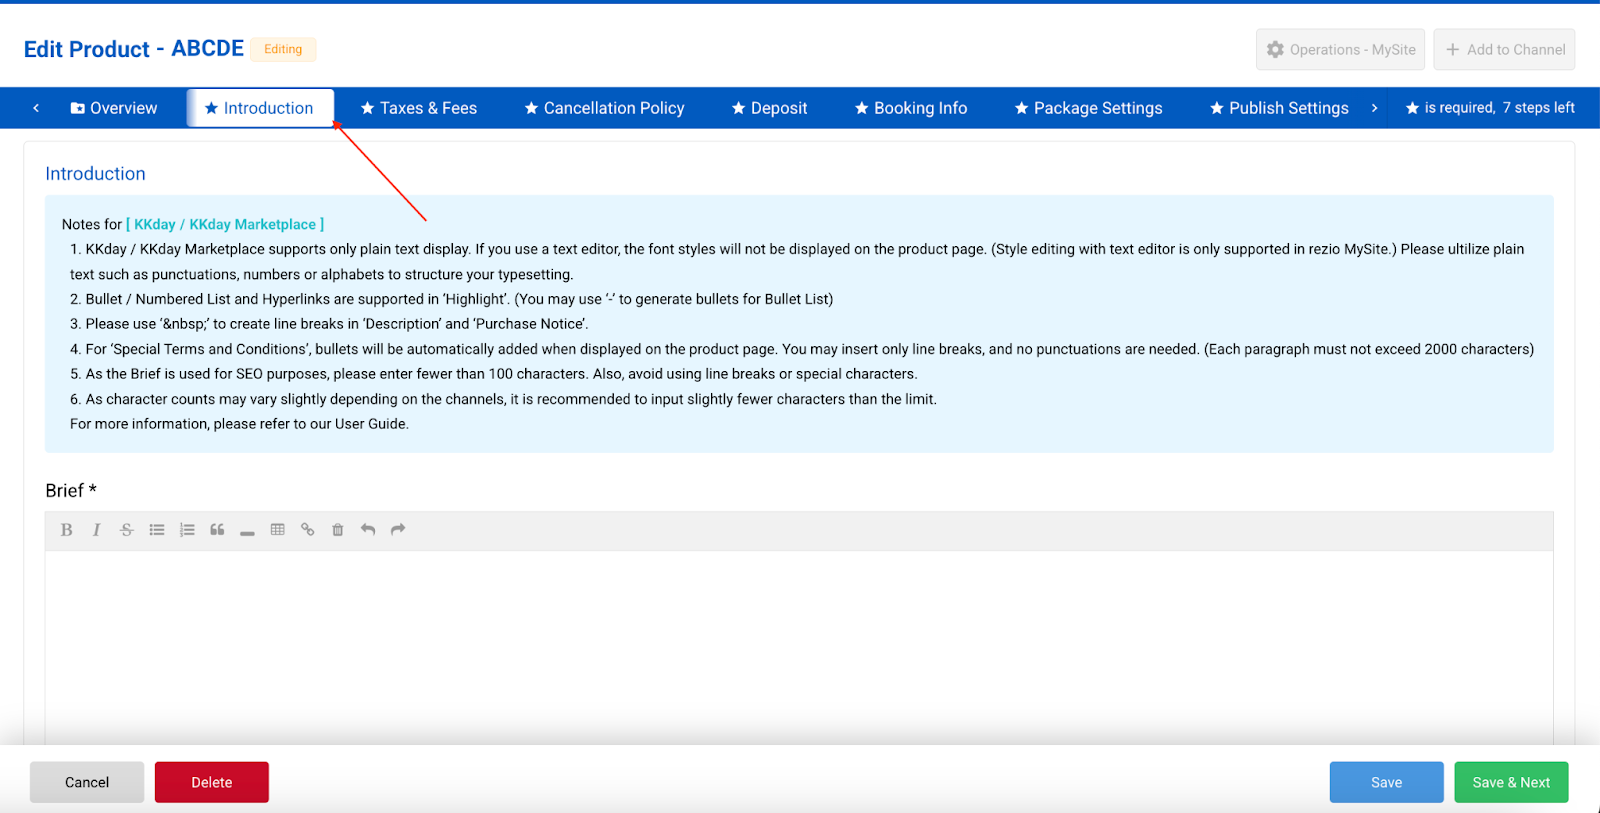
Task: Click the KKday / KKday Marketplace label
Action: click(x=225, y=224)
